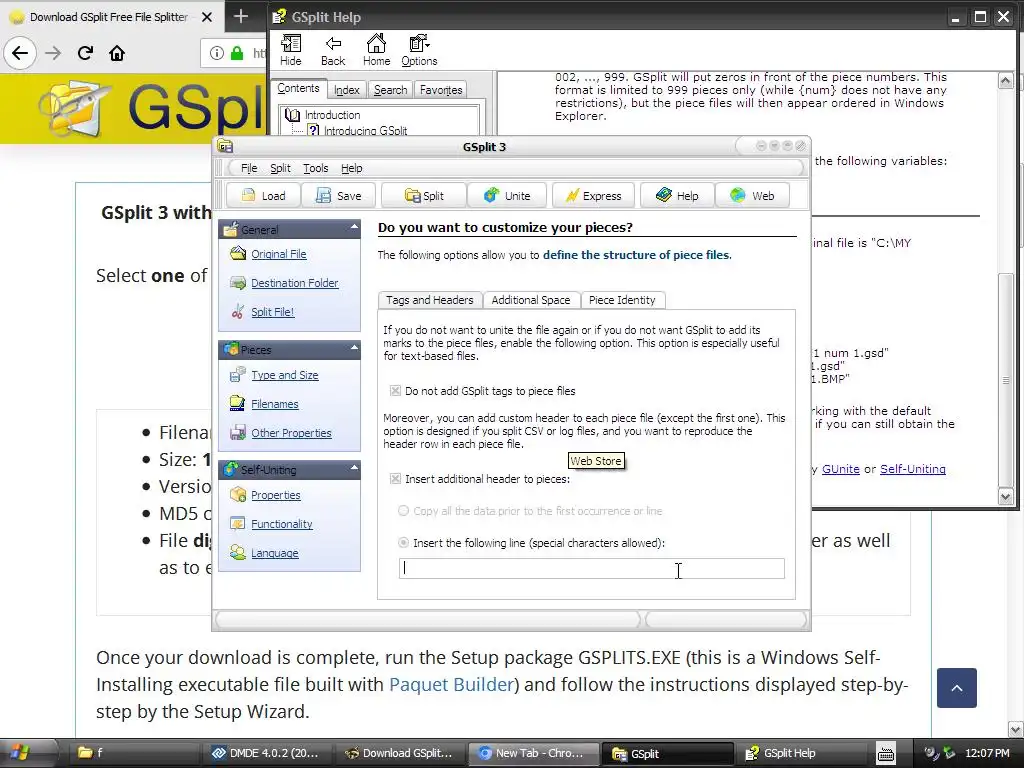Switch to the Search tab in Help
1024x768 pixels.
click(x=391, y=90)
